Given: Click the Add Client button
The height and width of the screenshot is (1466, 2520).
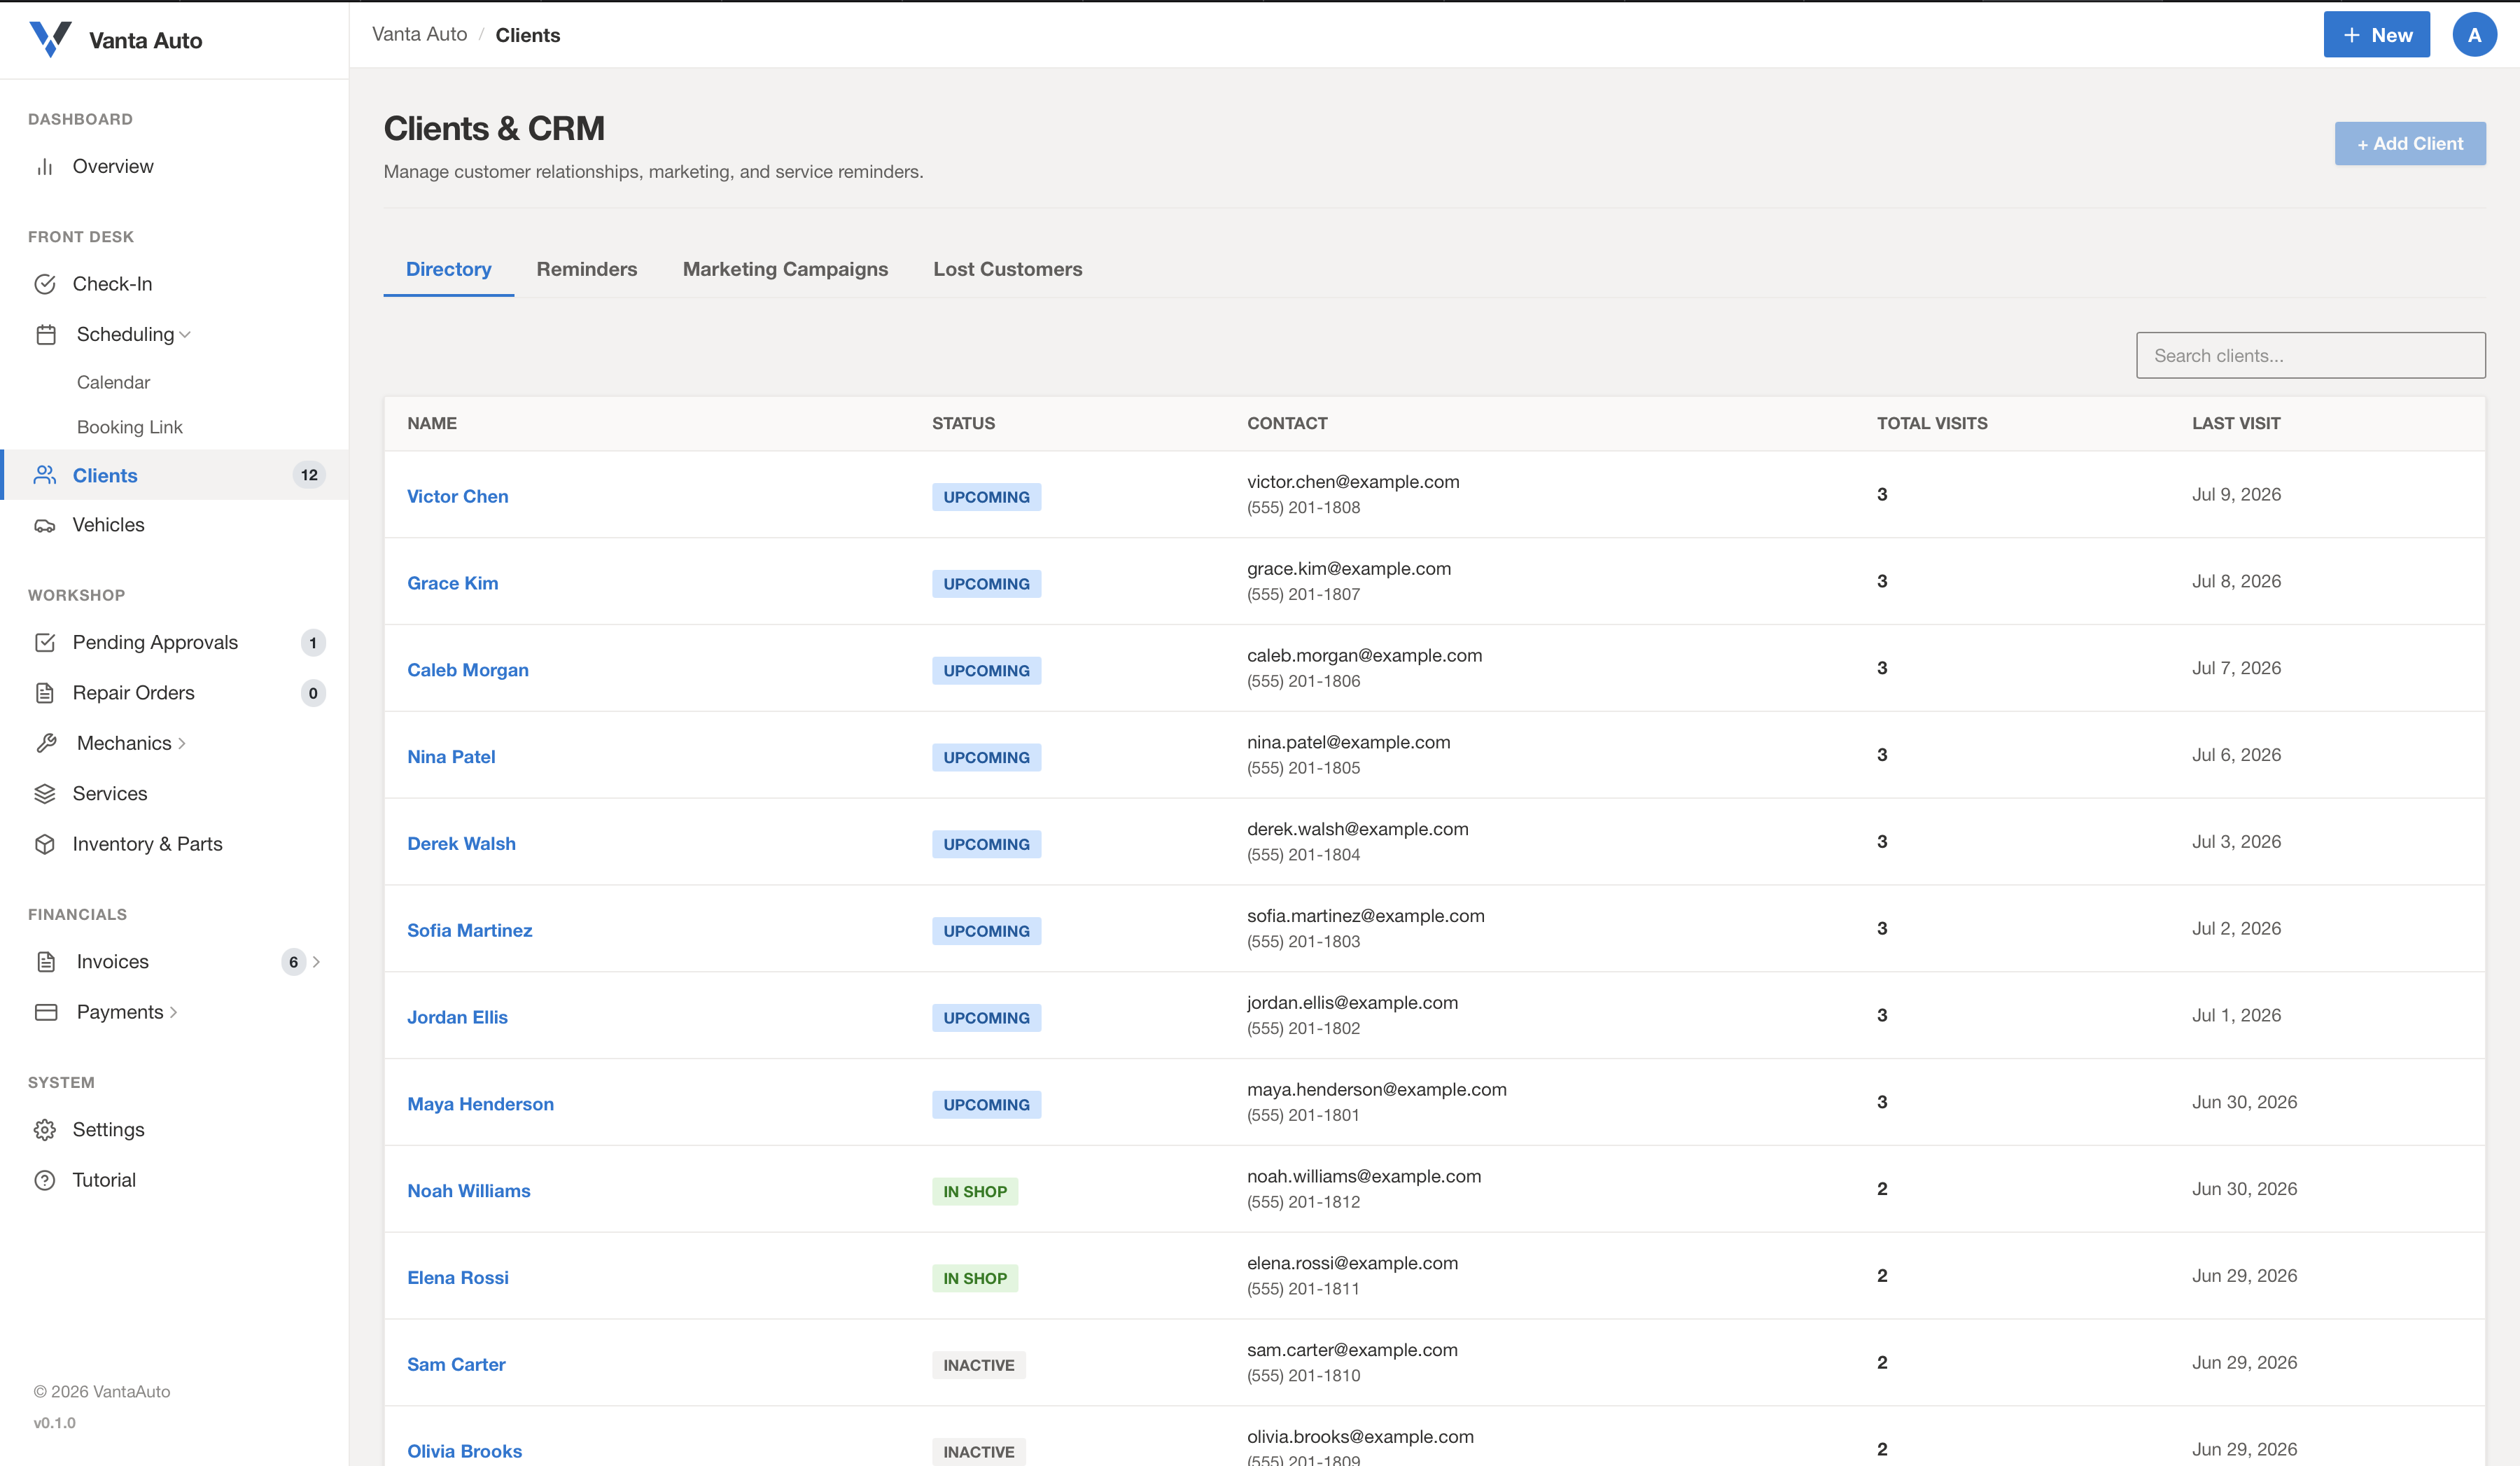Looking at the screenshot, I should point(2410,143).
